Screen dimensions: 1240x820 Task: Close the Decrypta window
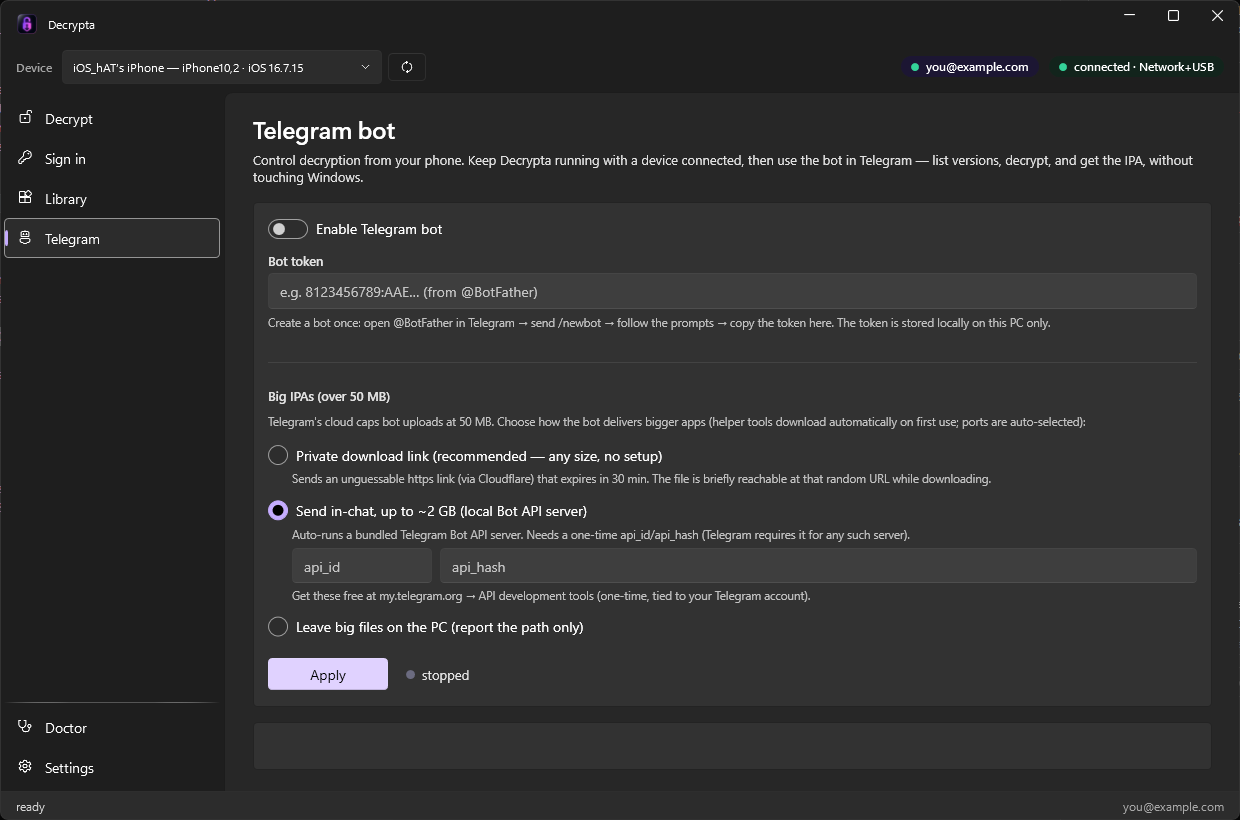tap(1217, 15)
